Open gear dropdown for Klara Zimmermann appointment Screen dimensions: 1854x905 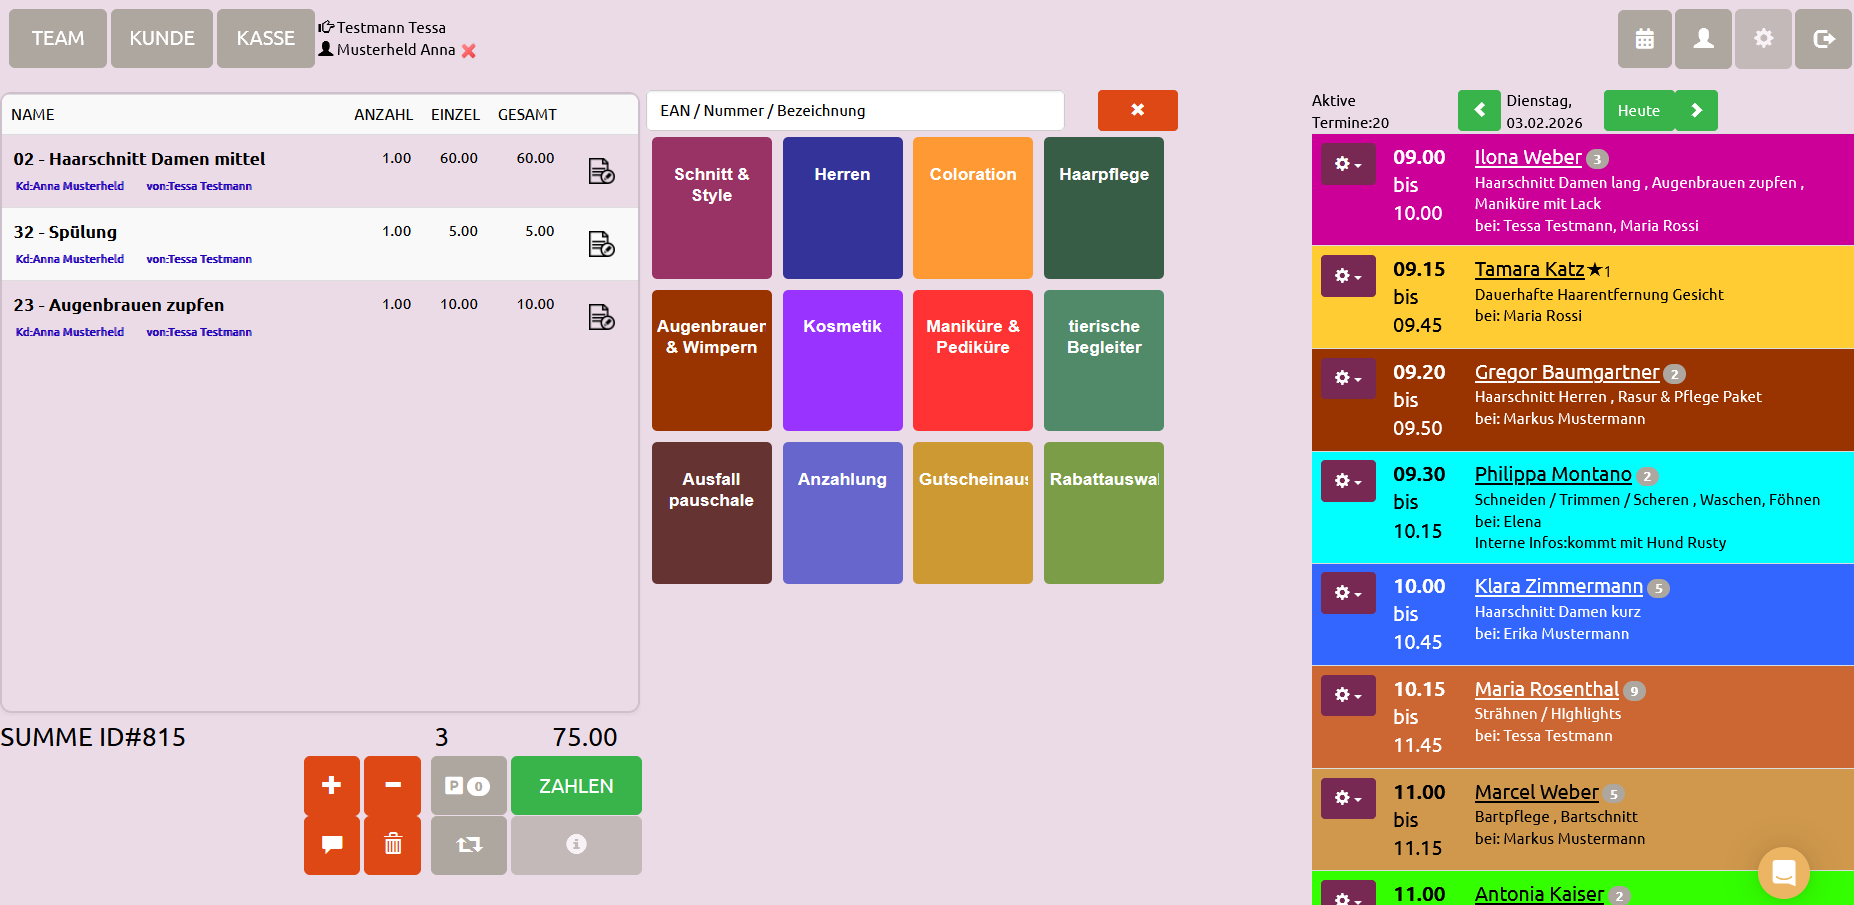click(1348, 593)
